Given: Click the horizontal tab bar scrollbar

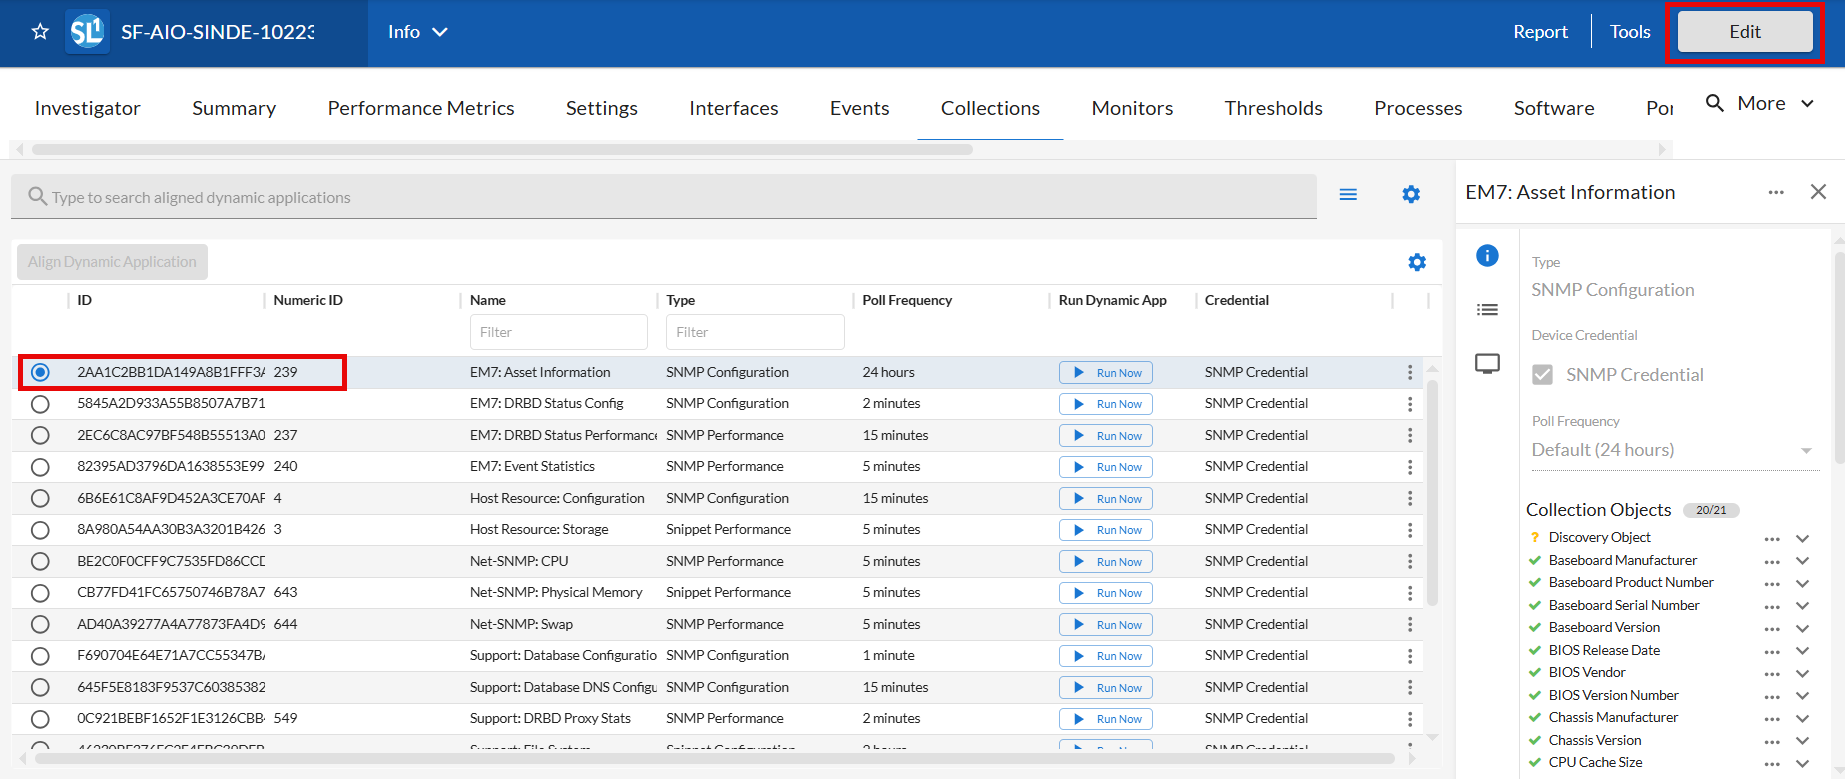Looking at the screenshot, I should (x=501, y=150).
